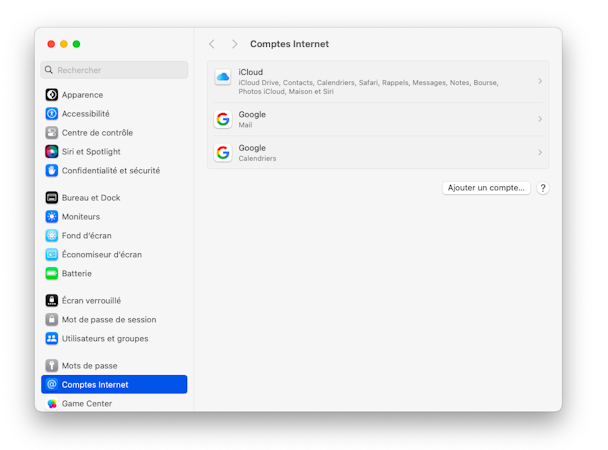The height and width of the screenshot is (450, 608).
Task: Focus the Rechercher search field
Action: click(x=114, y=70)
